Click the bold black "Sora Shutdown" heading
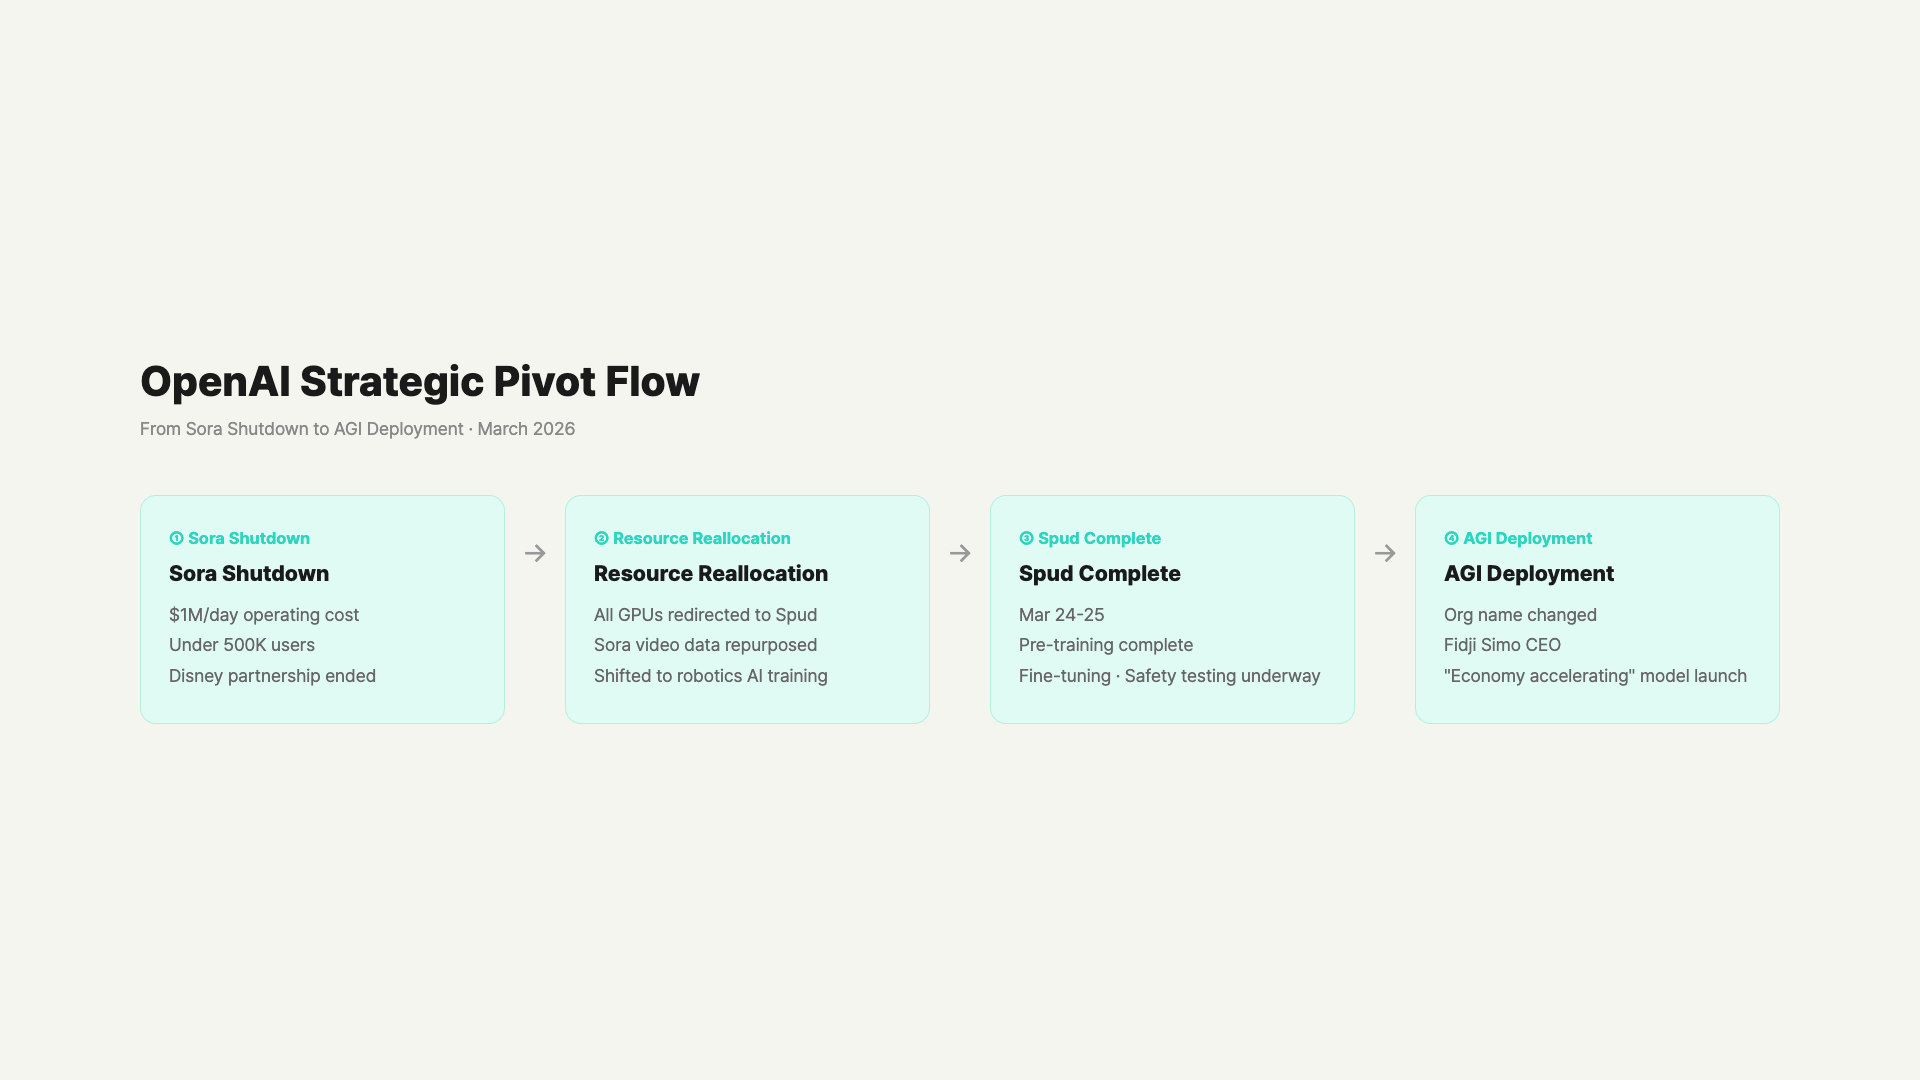This screenshot has width=1920, height=1080. tap(249, 574)
